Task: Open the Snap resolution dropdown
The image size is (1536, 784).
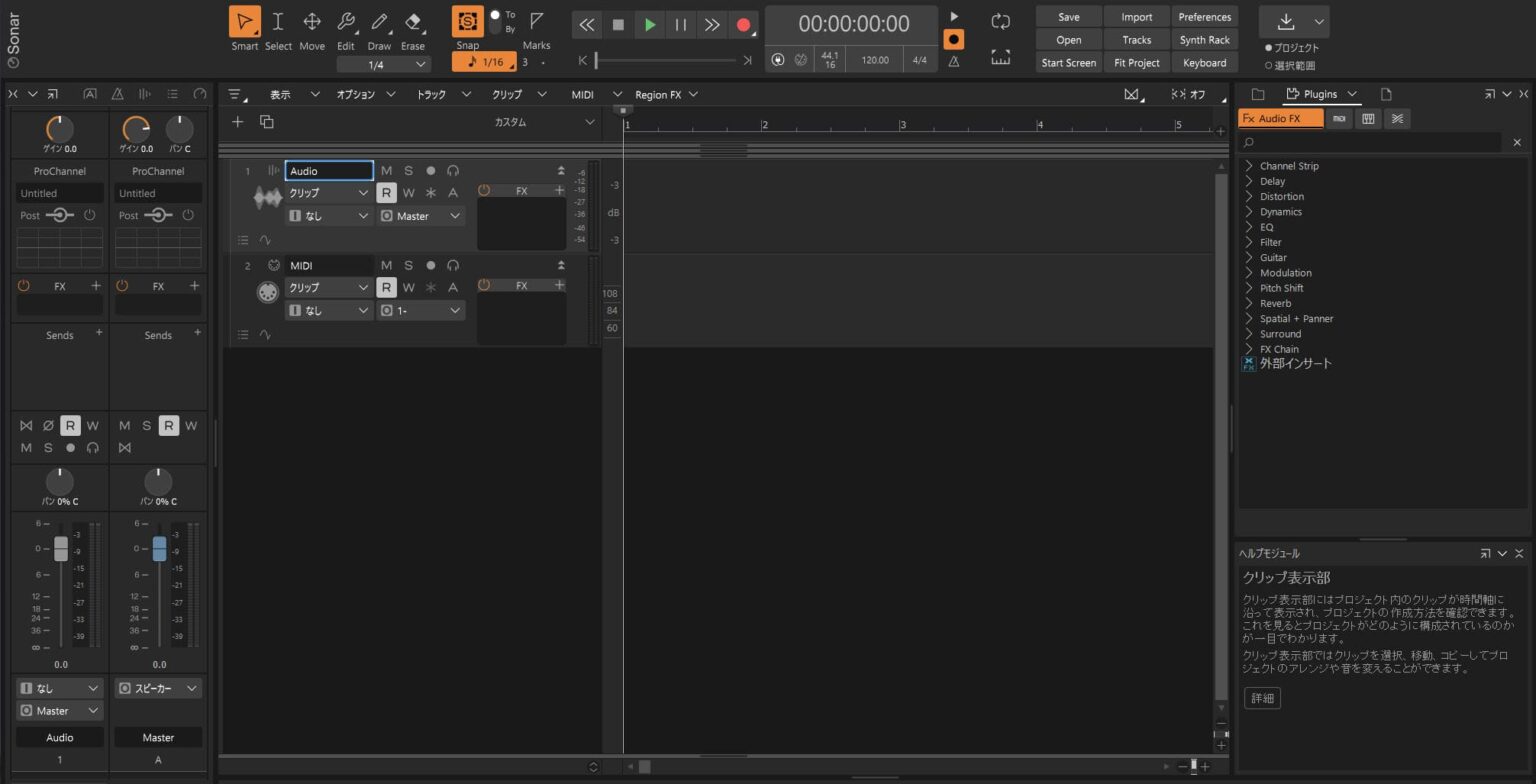Action: point(484,61)
